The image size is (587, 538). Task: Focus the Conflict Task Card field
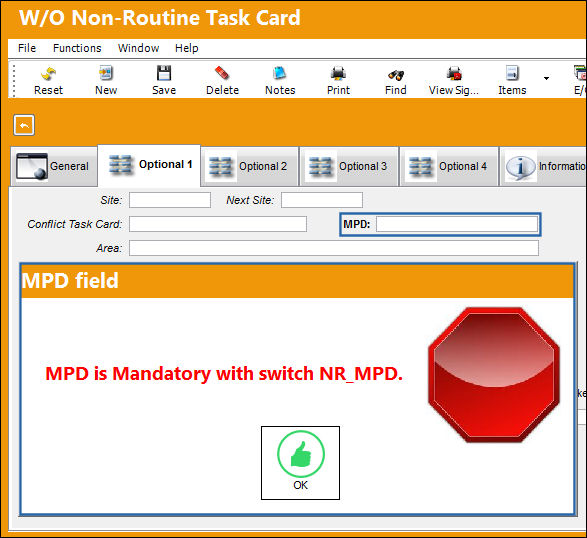tap(218, 224)
